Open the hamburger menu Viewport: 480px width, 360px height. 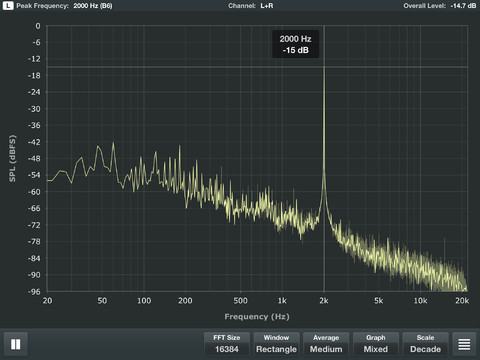(464, 344)
